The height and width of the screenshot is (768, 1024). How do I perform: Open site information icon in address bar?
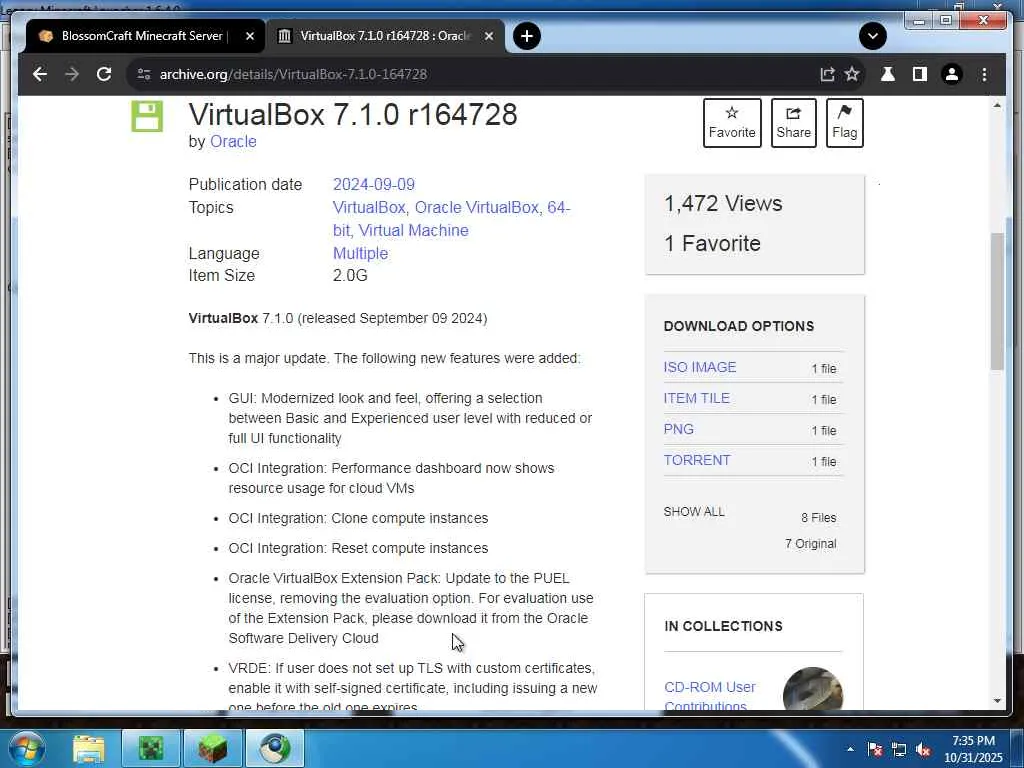click(x=144, y=74)
